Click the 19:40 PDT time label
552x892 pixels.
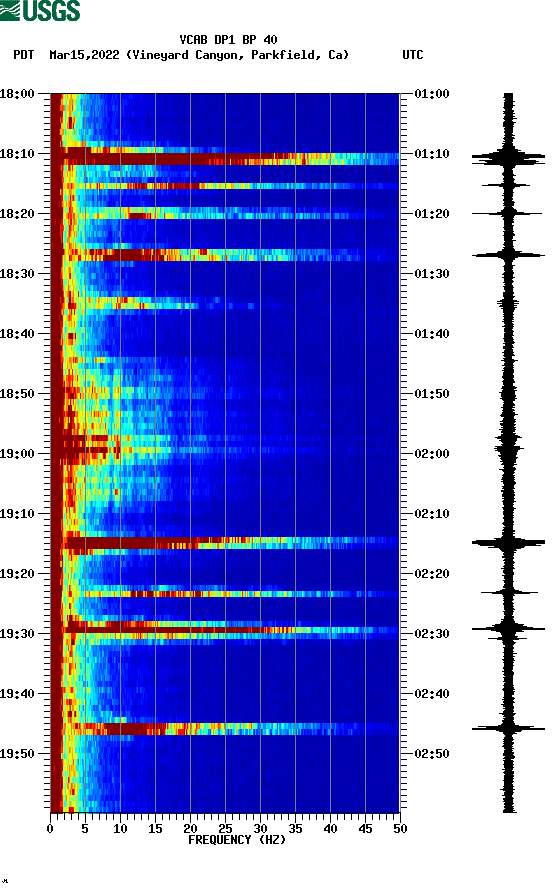tap(17, 694)
